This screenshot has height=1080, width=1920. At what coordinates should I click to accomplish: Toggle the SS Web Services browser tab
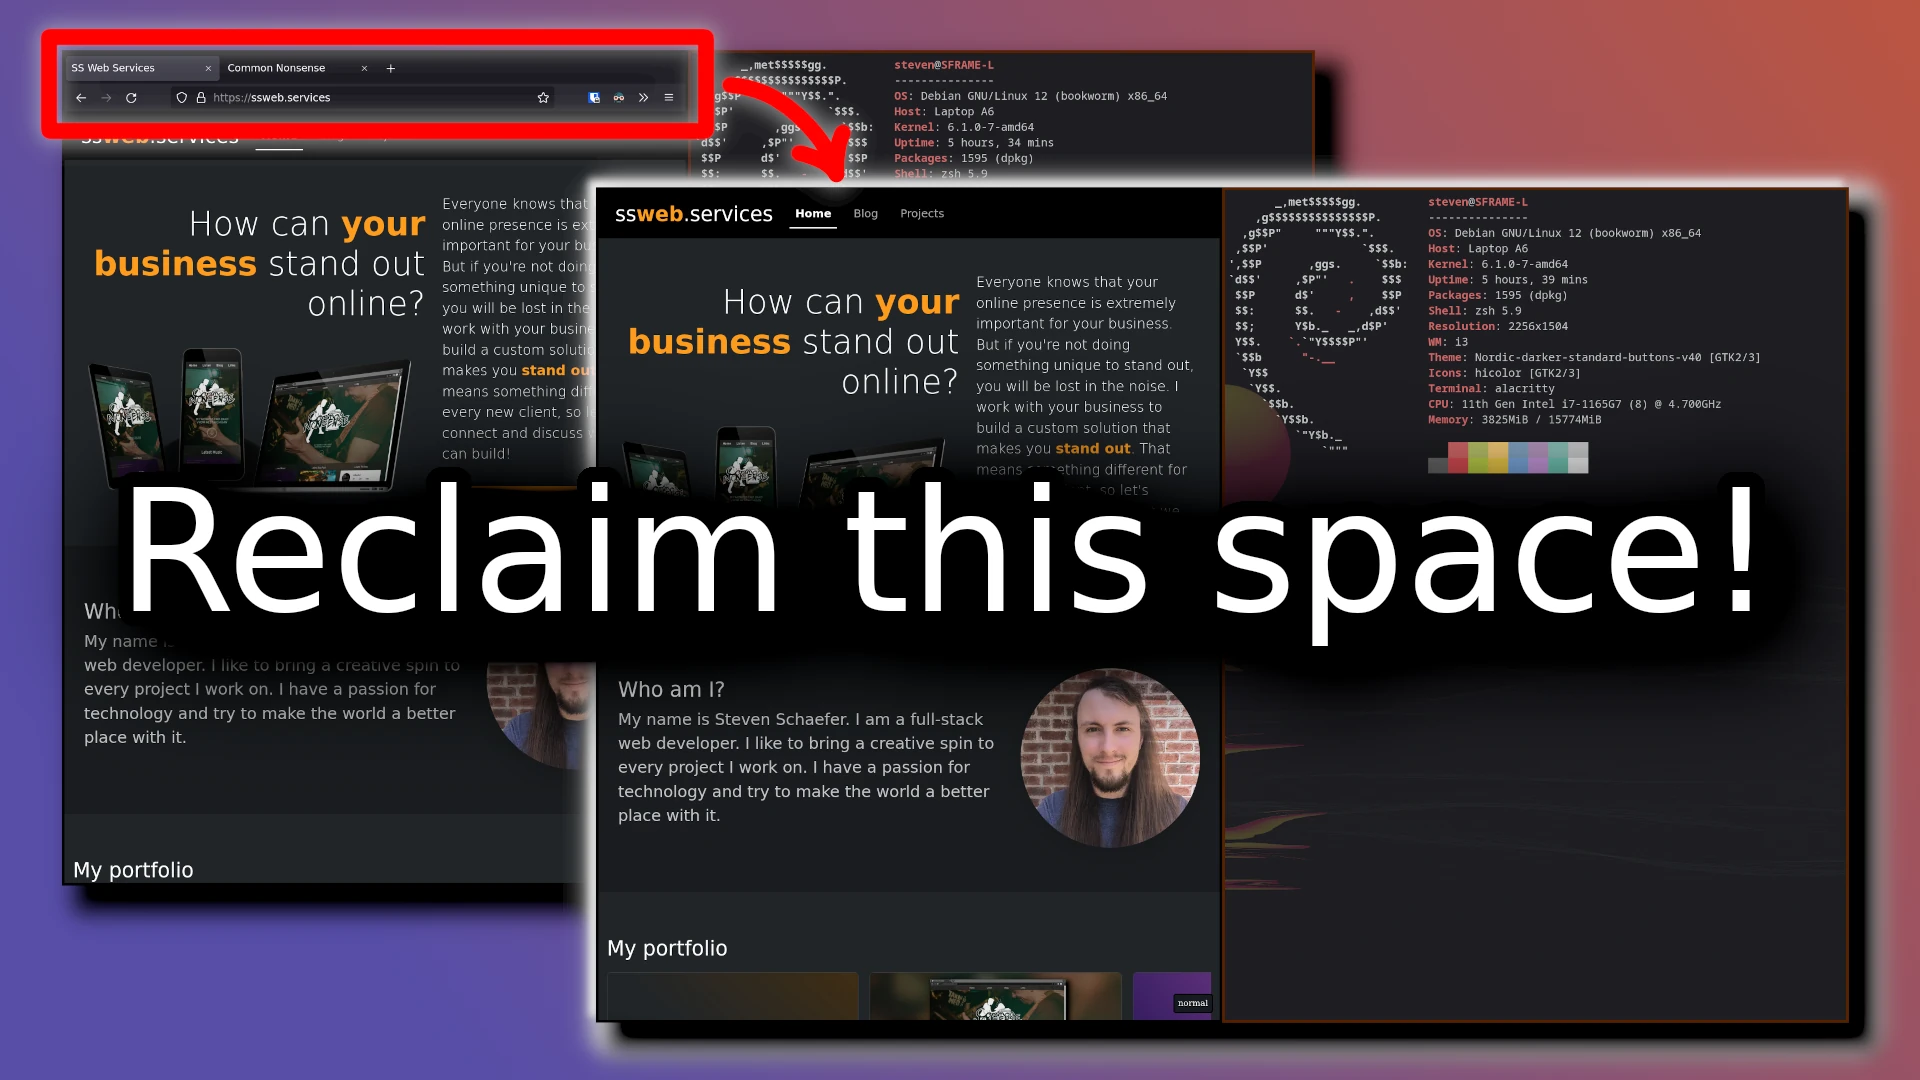[x=133, y=67]
